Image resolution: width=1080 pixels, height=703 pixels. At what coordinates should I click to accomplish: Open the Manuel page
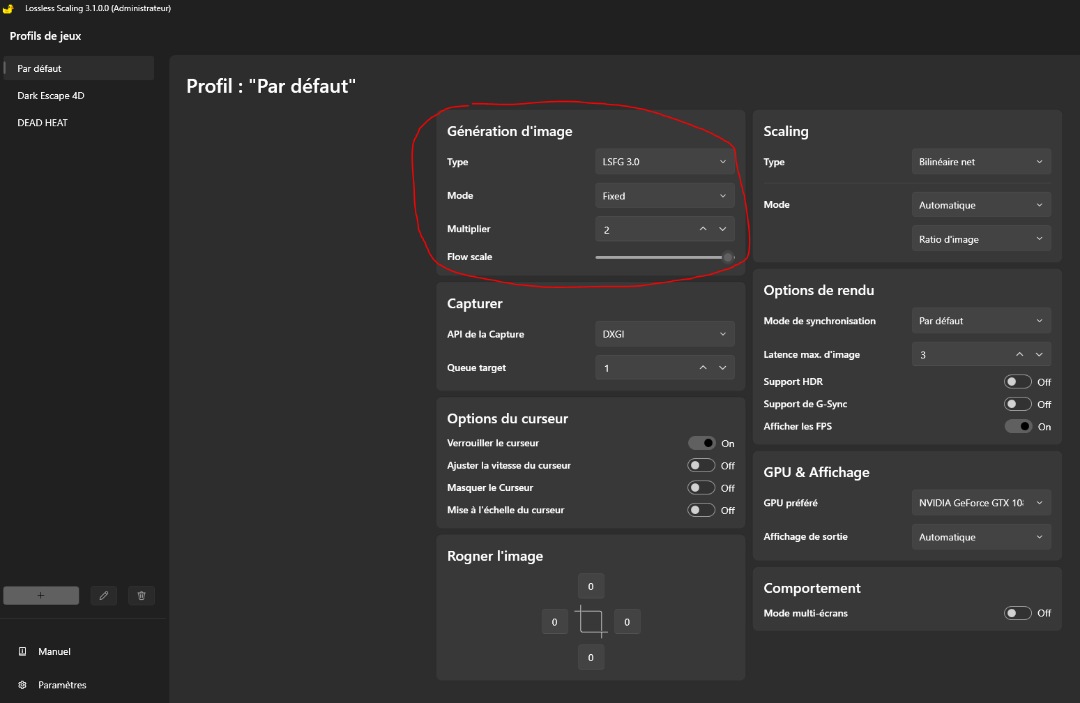[x=54, y=652]
